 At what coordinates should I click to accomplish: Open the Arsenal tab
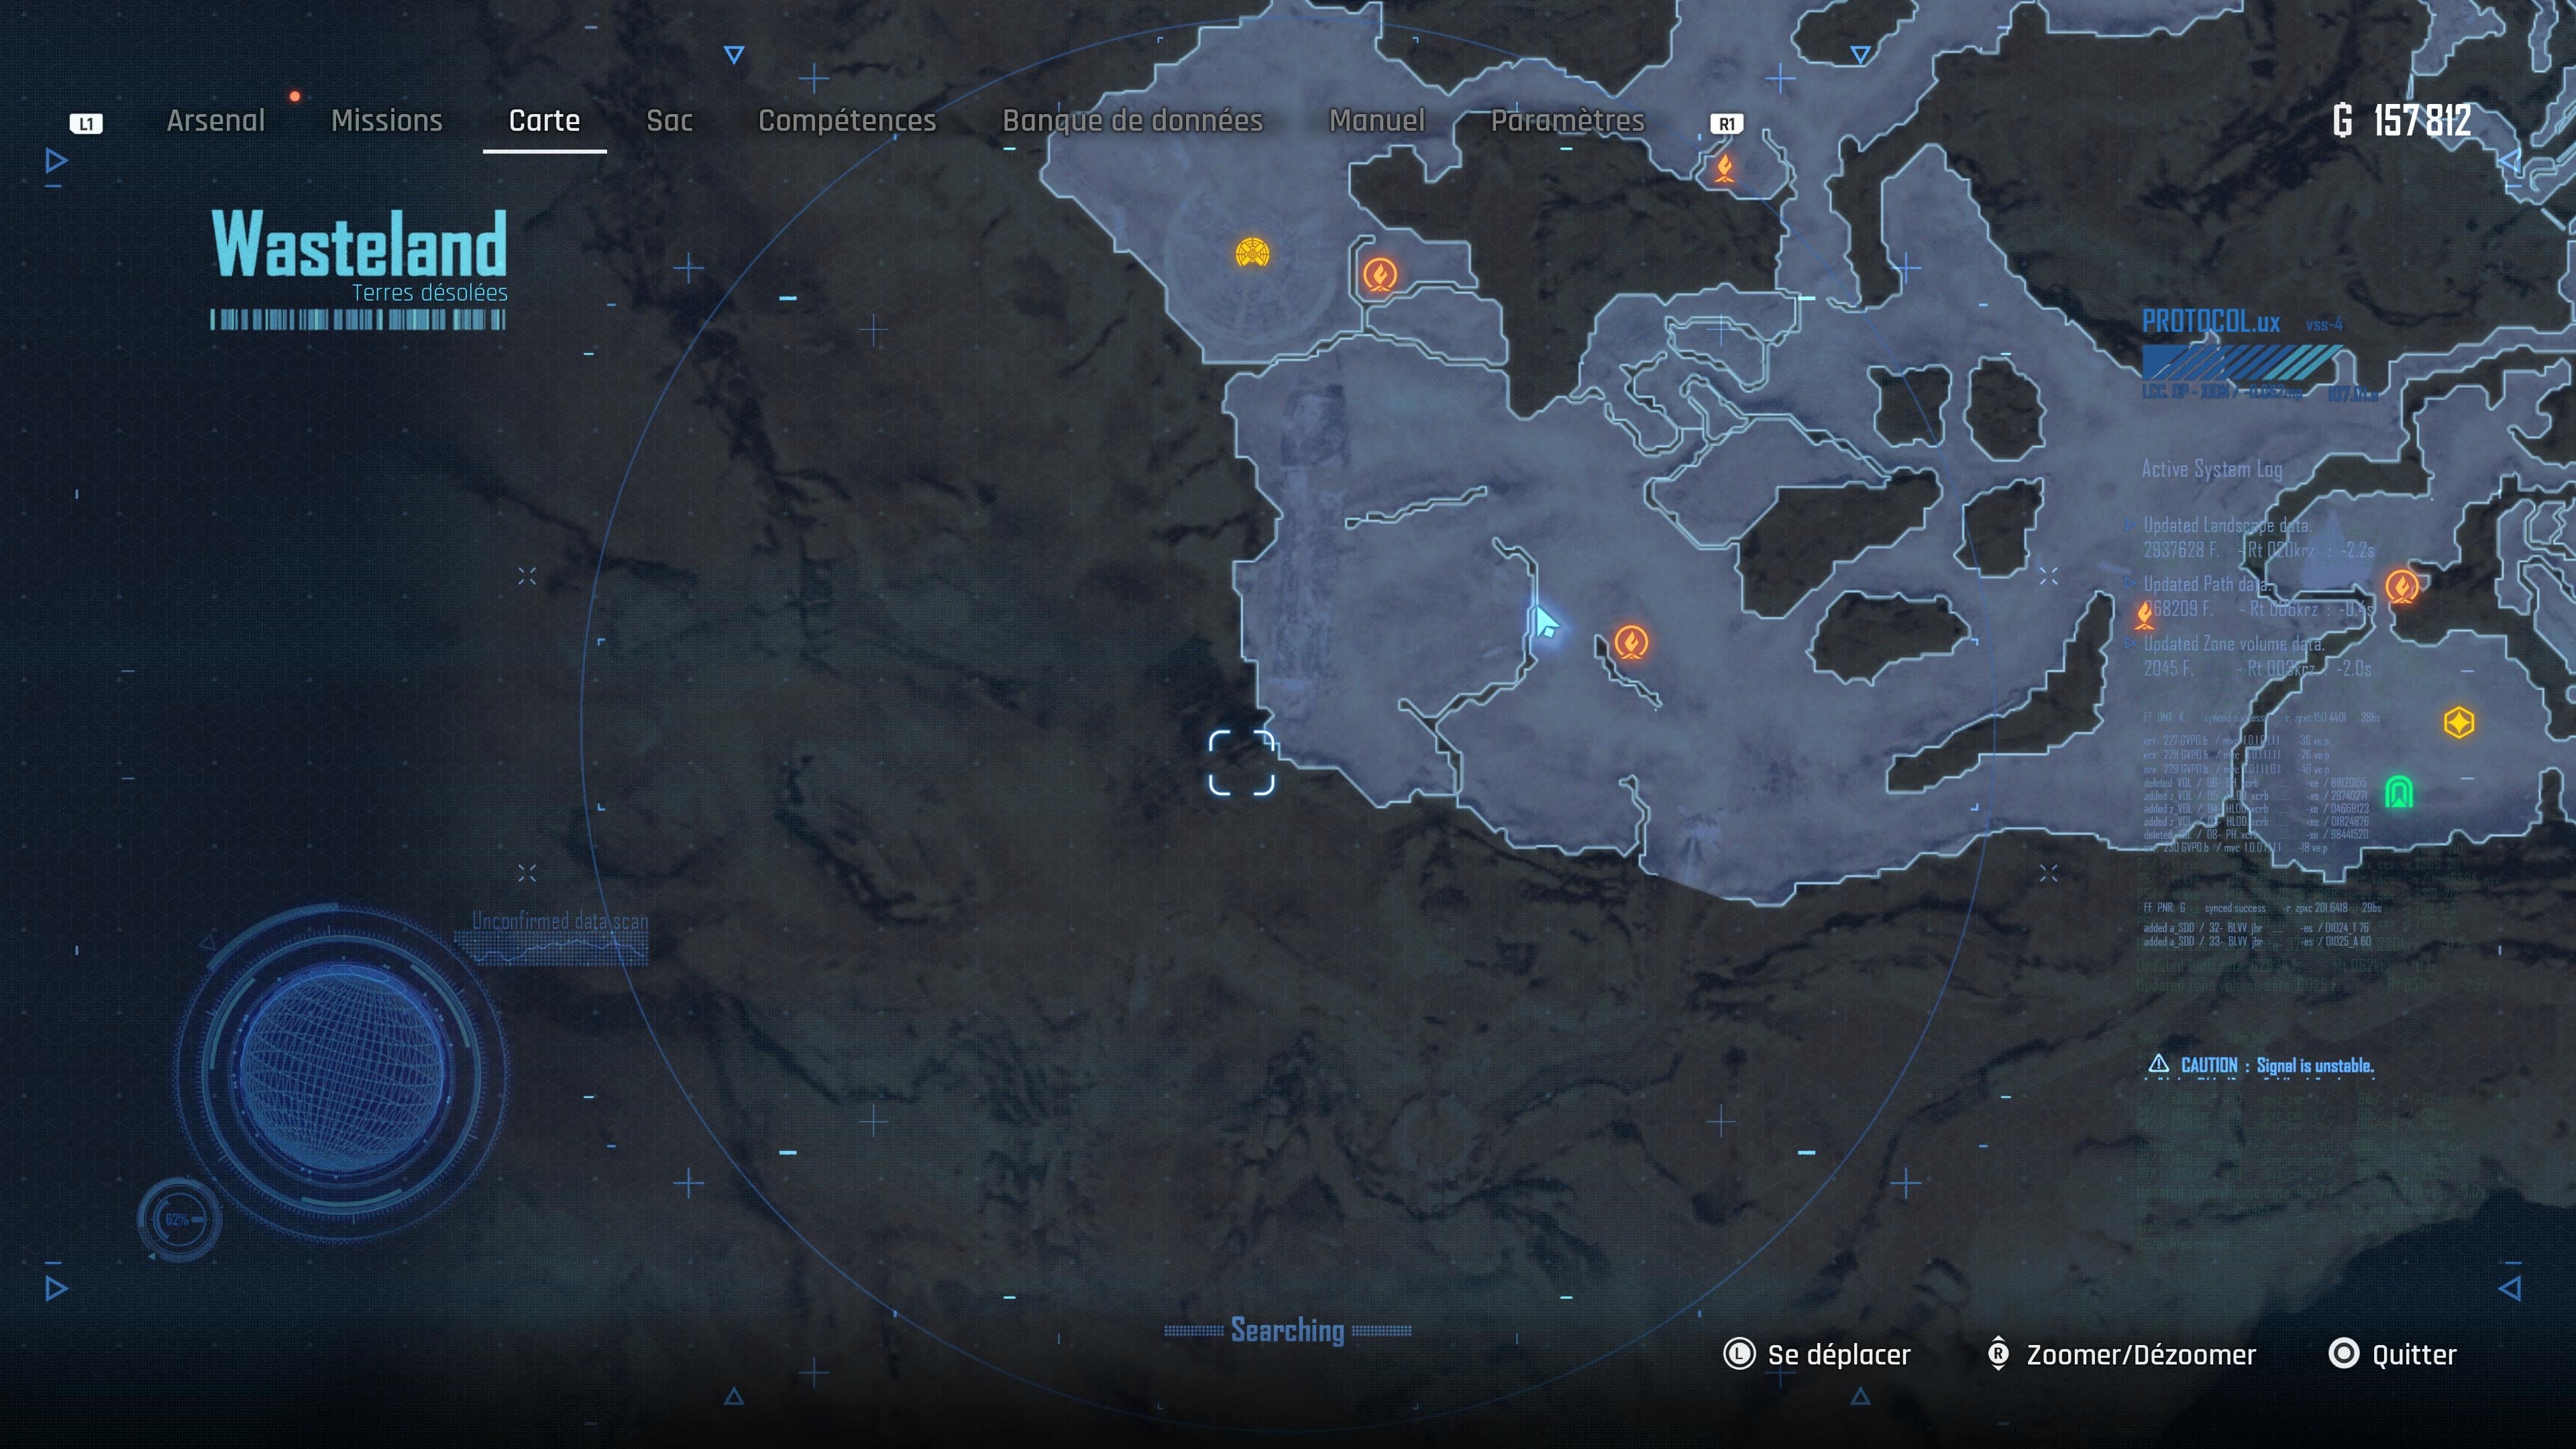(216, 120)
